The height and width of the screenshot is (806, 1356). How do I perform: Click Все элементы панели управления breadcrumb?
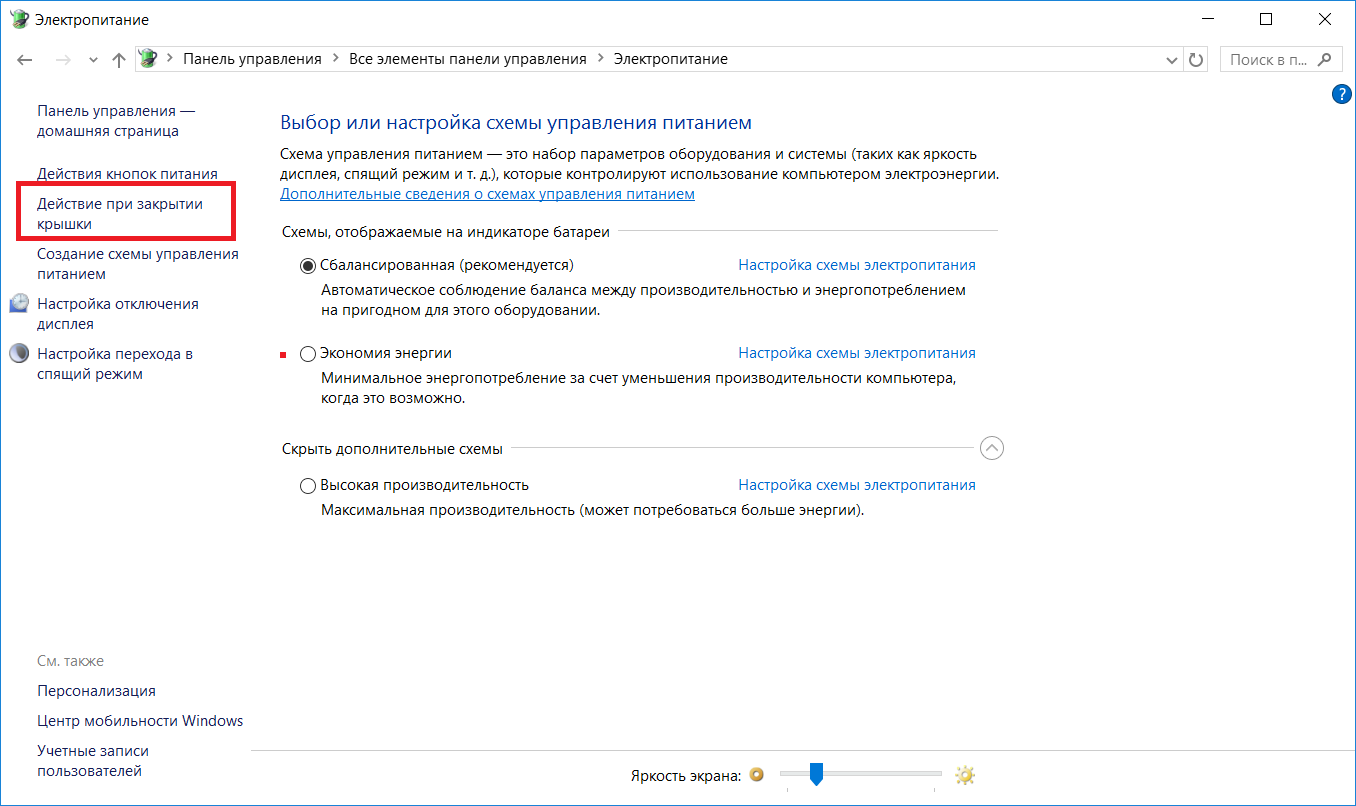point(468,59)
